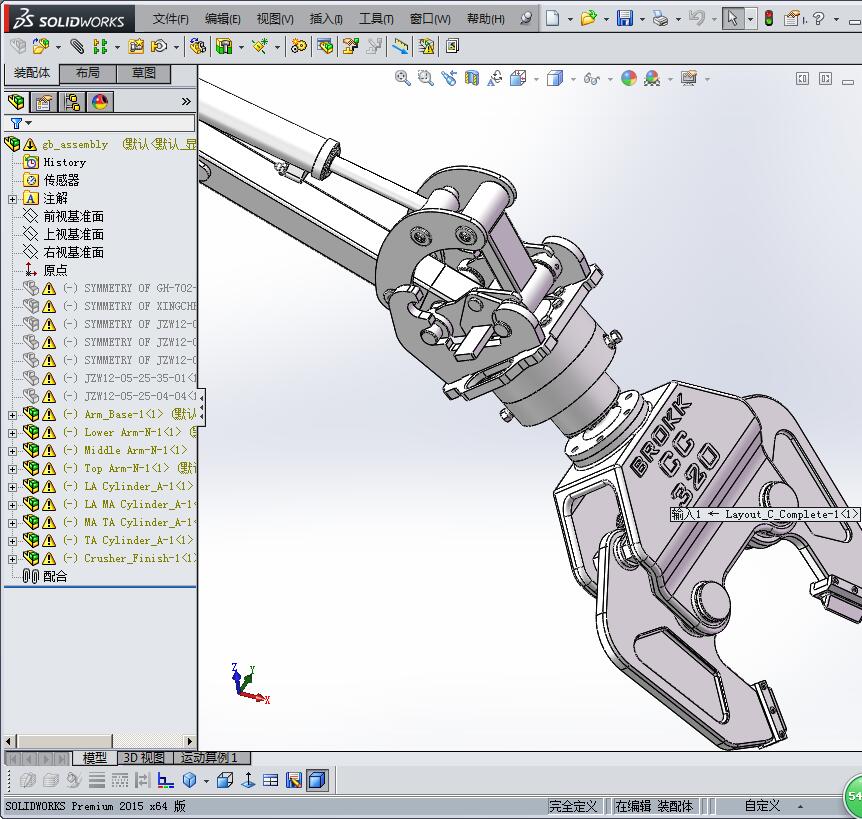Screen dimensions: 862x819
Task: Open the DisplayManager color wheel tab
Action: (100, 102)
